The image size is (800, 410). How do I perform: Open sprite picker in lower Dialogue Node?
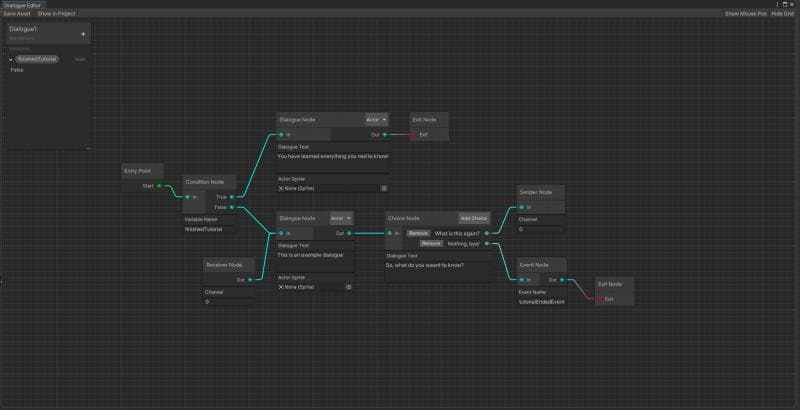coord(348,287)
